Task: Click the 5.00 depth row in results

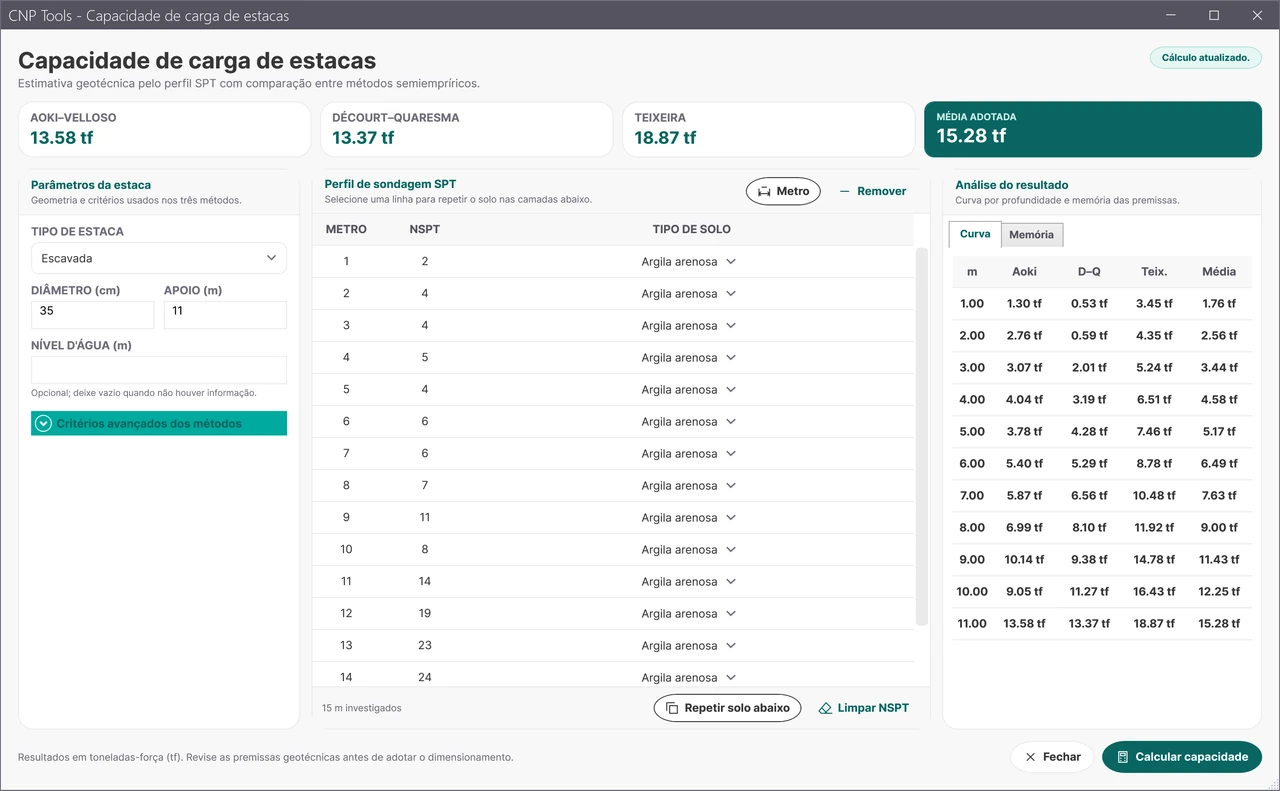Action: (1101, 432)
